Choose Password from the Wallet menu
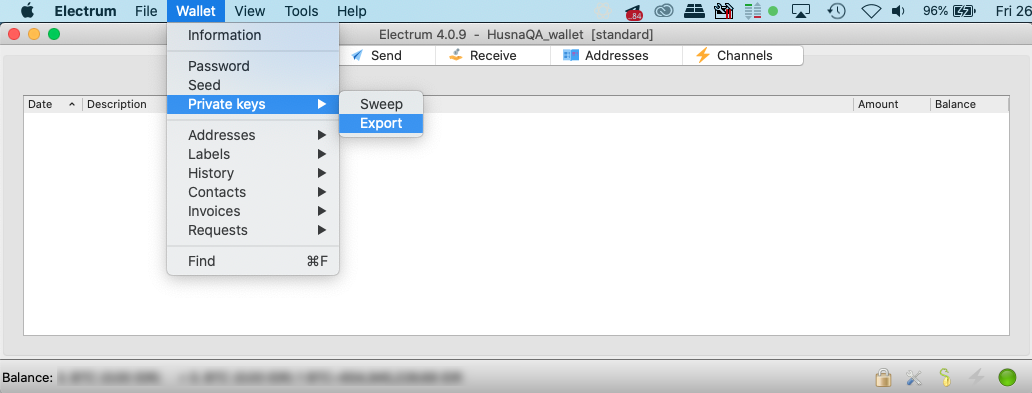 coord(253,66)
